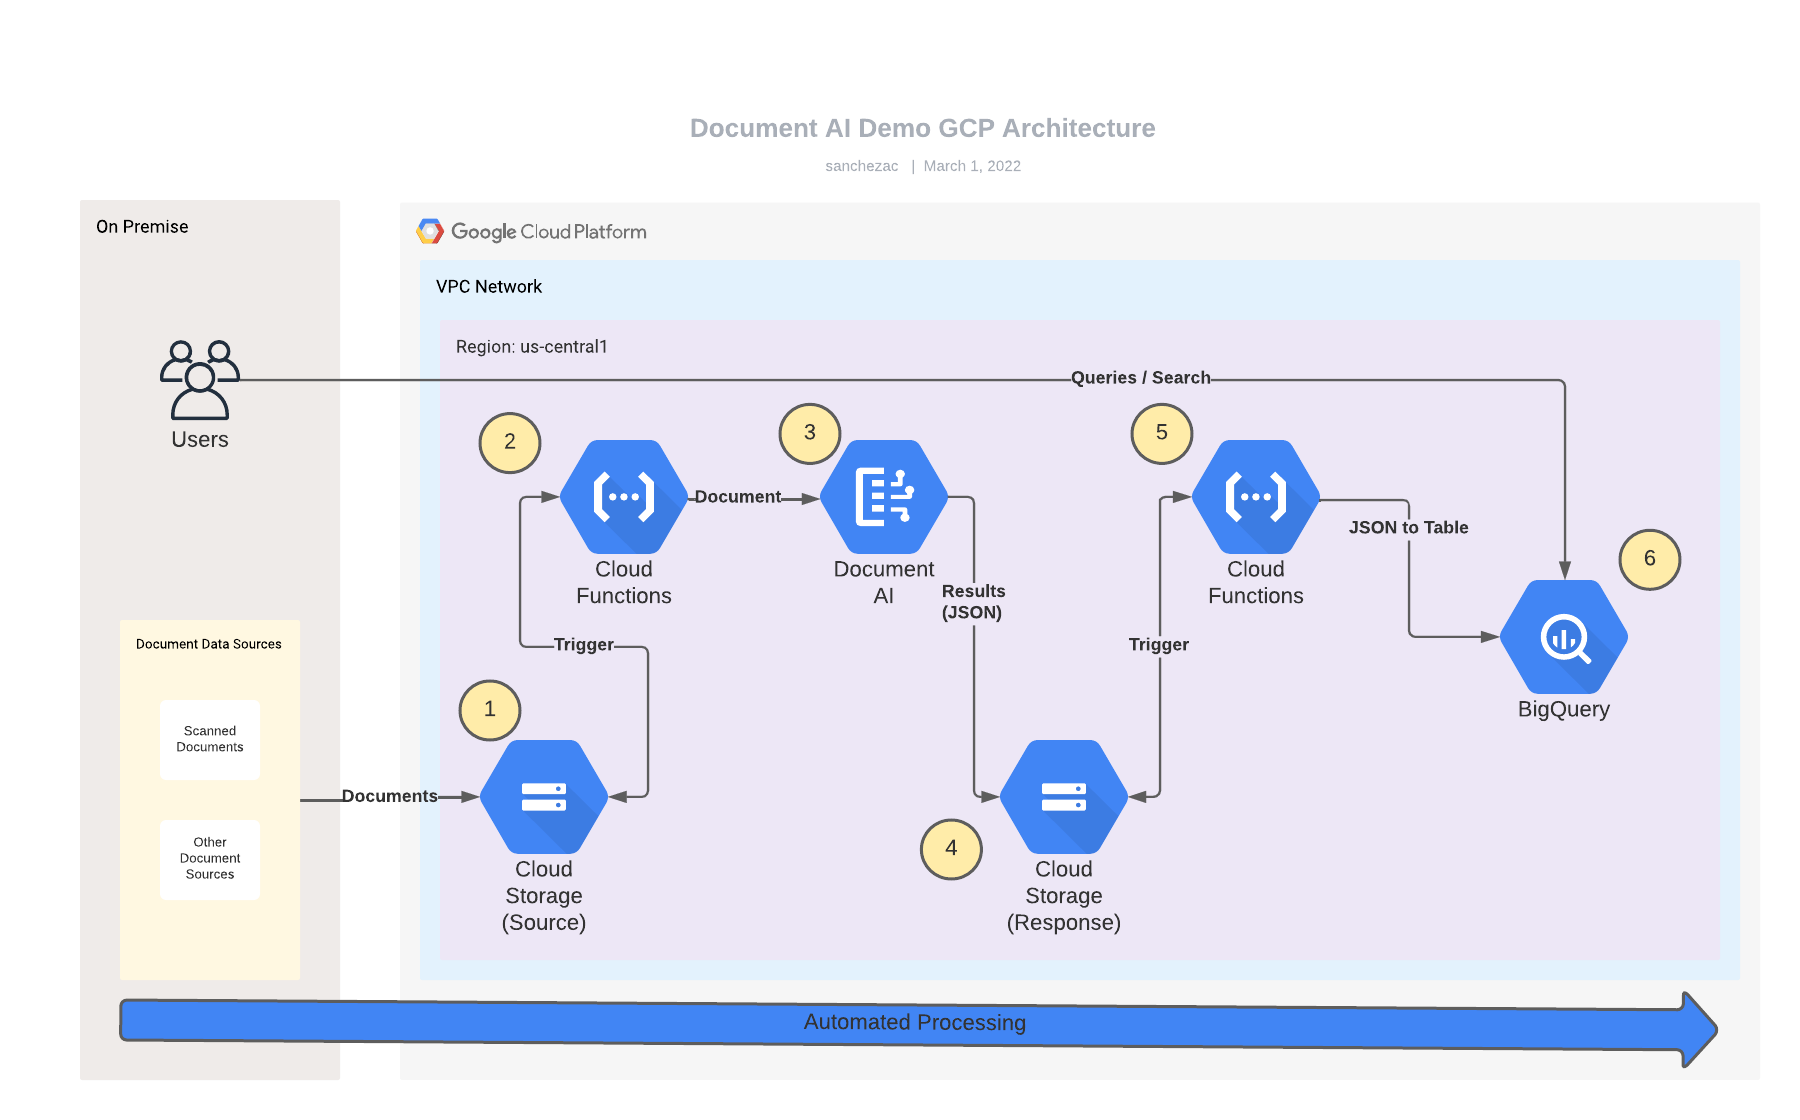
Task: Click the Document AI service icon
Action: [883, 497]
